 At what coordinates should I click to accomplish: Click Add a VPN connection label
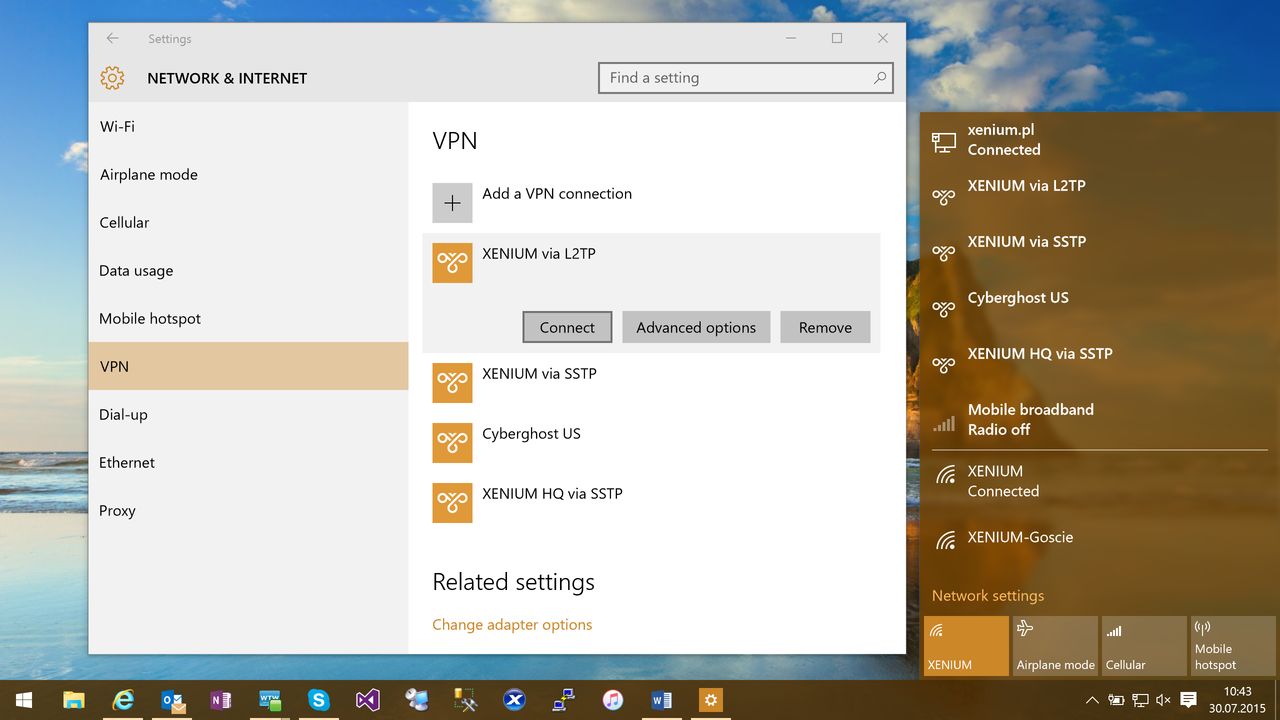tap(557, 194)
